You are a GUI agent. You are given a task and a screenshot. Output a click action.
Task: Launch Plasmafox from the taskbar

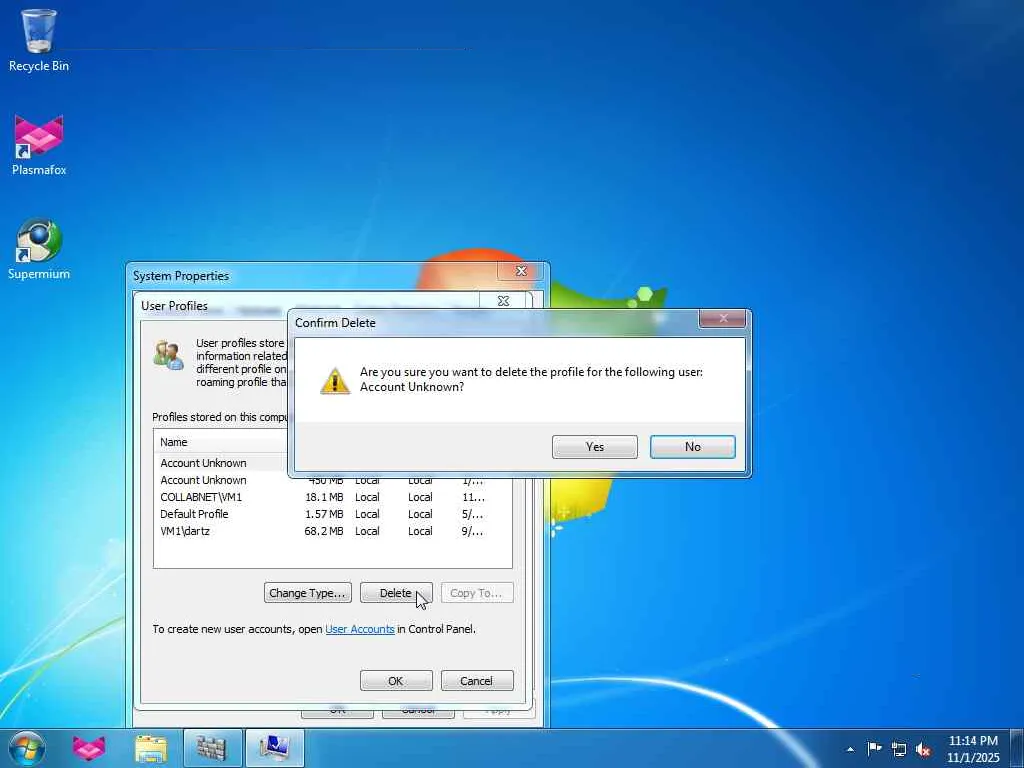[x=89, y=748]
